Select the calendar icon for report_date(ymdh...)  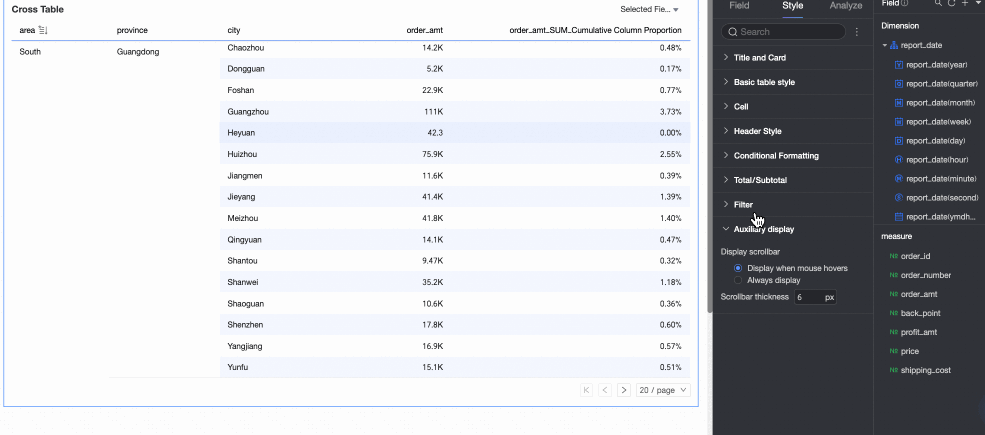[x=899, y=217]
